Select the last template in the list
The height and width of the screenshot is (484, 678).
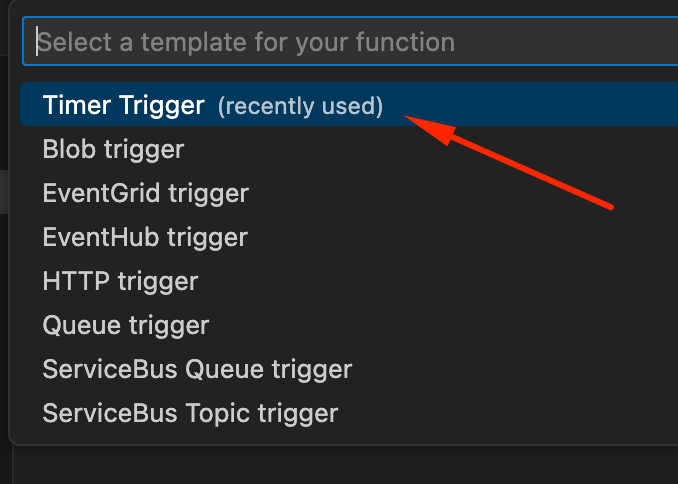pos(349,413)
